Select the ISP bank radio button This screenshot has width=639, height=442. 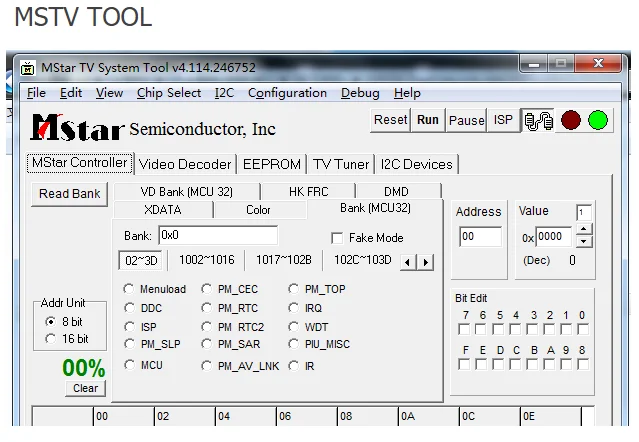(129, 327)
